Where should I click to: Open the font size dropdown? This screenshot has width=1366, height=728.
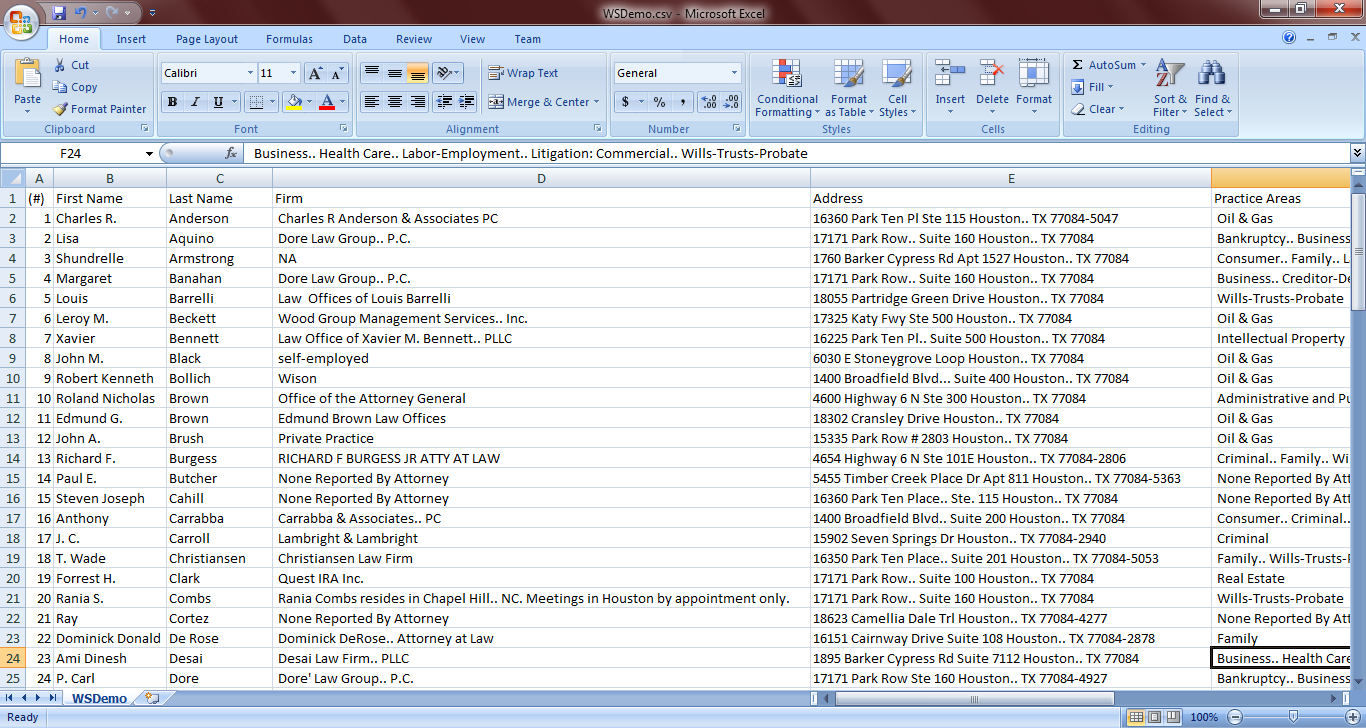293,73
